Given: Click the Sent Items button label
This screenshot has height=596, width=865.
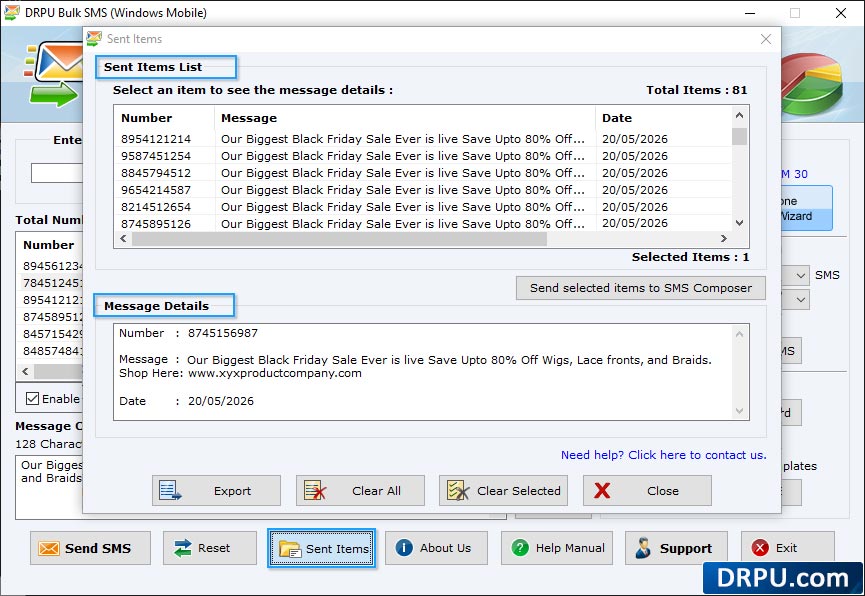Looking at the screenshot, I should click(337, 549).
